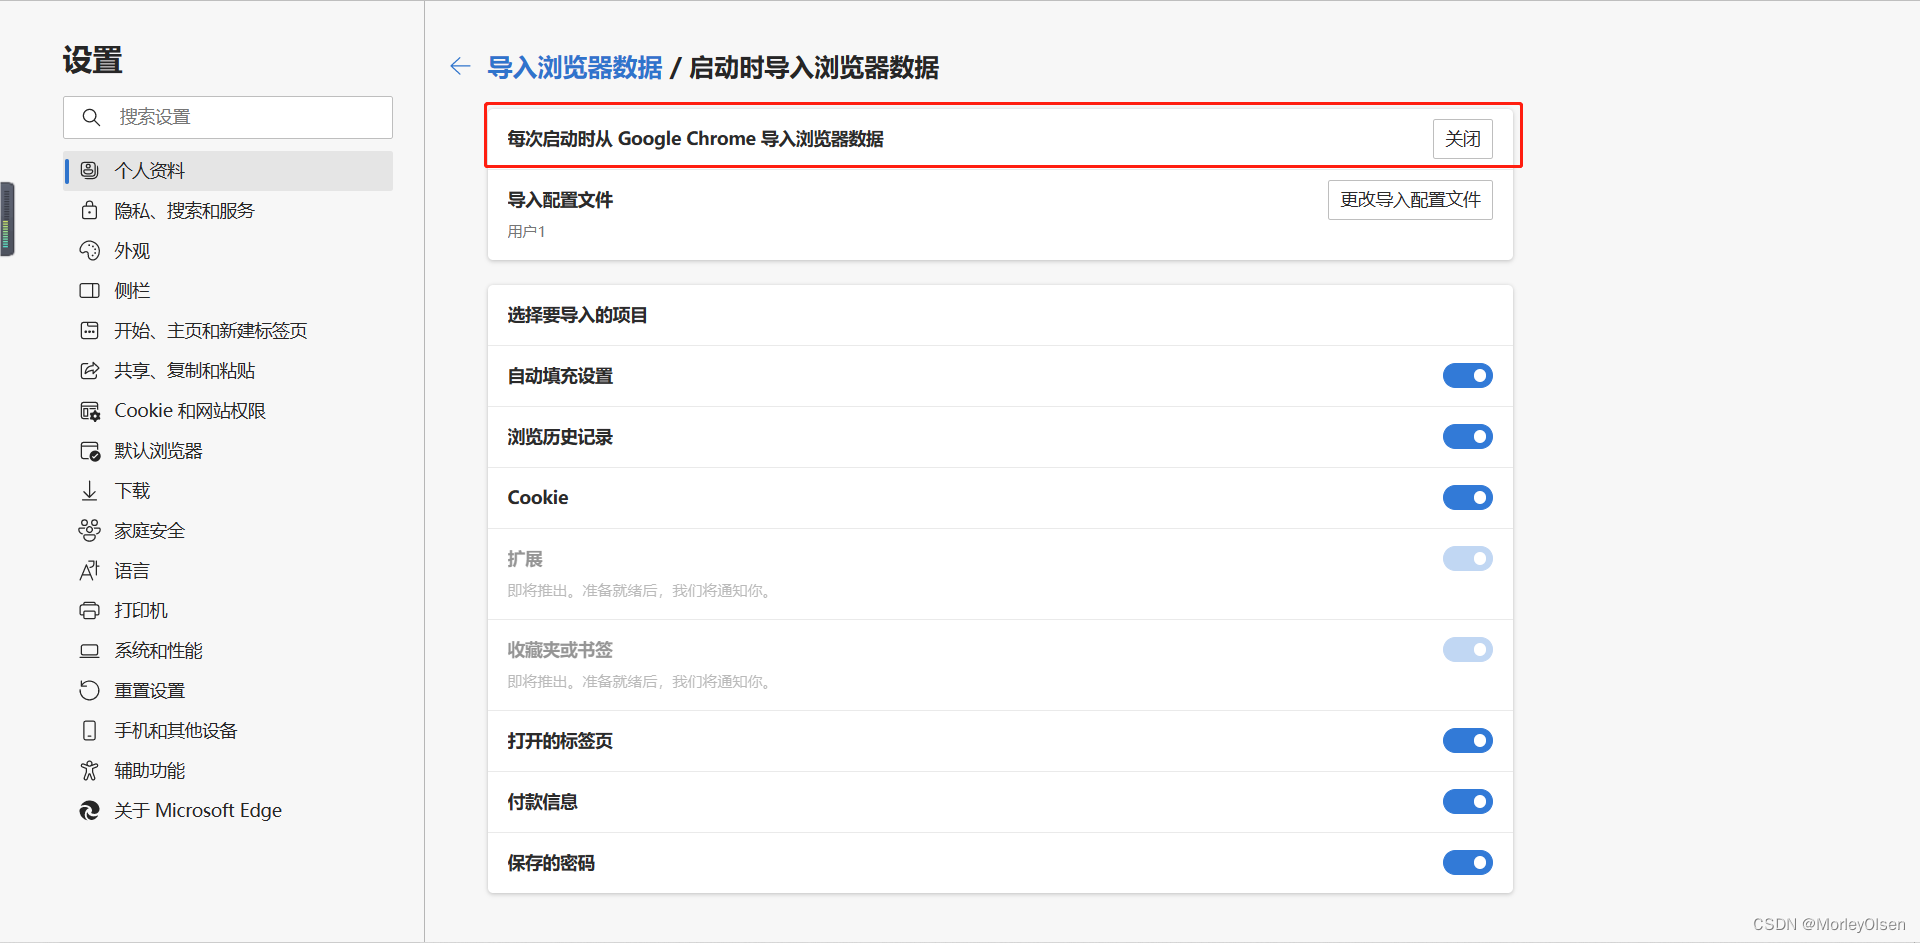Click the 侧栏 sidebar icon
The image size is (1920, 943).
point(89,290)
